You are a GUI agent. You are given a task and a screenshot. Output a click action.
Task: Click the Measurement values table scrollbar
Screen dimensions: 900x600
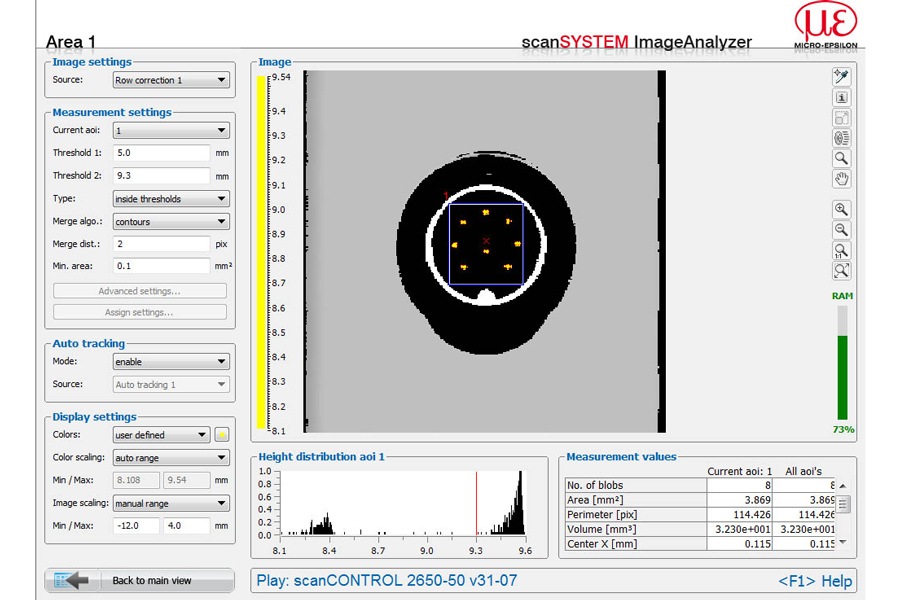tap(843, 505)
